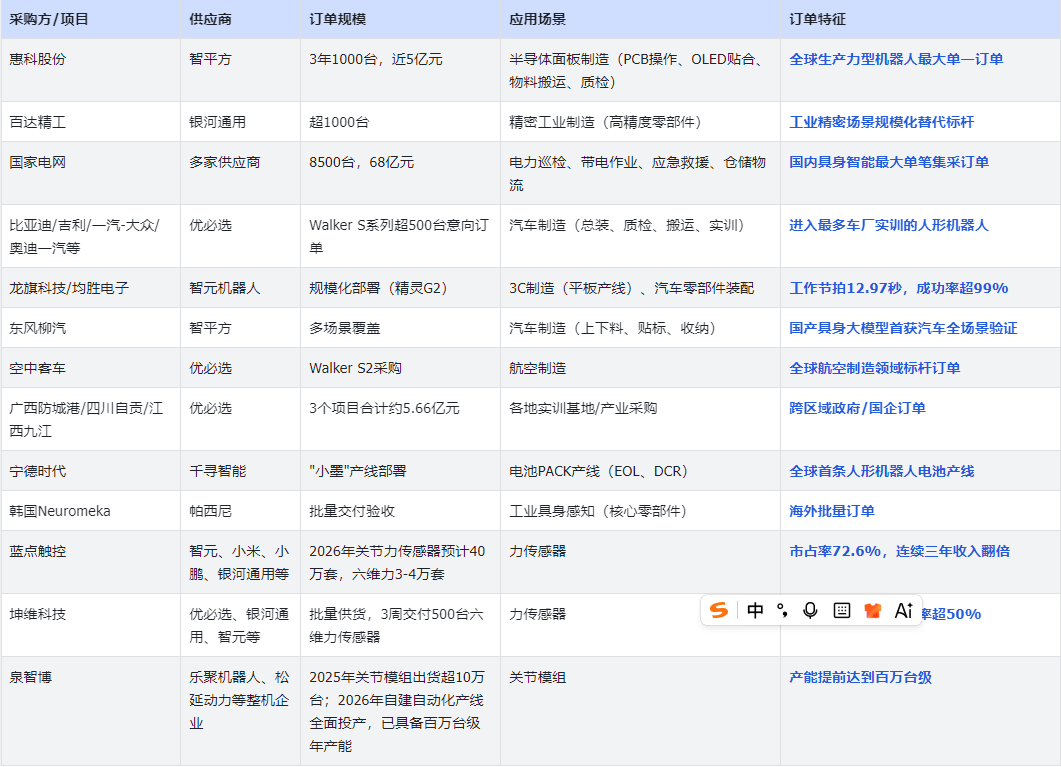Open the skin shirt icon in IME toolbar
The width and height of the screenshot is (1061, 767).
[872, 610]
